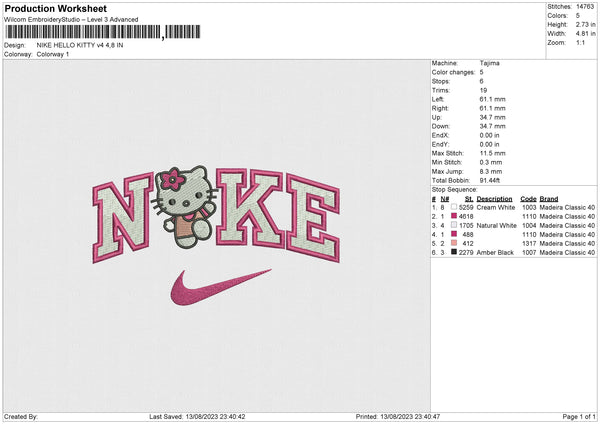The image size is (600, 424).
Task: Click the 'Stops:' label
Action: pos(441,81)
